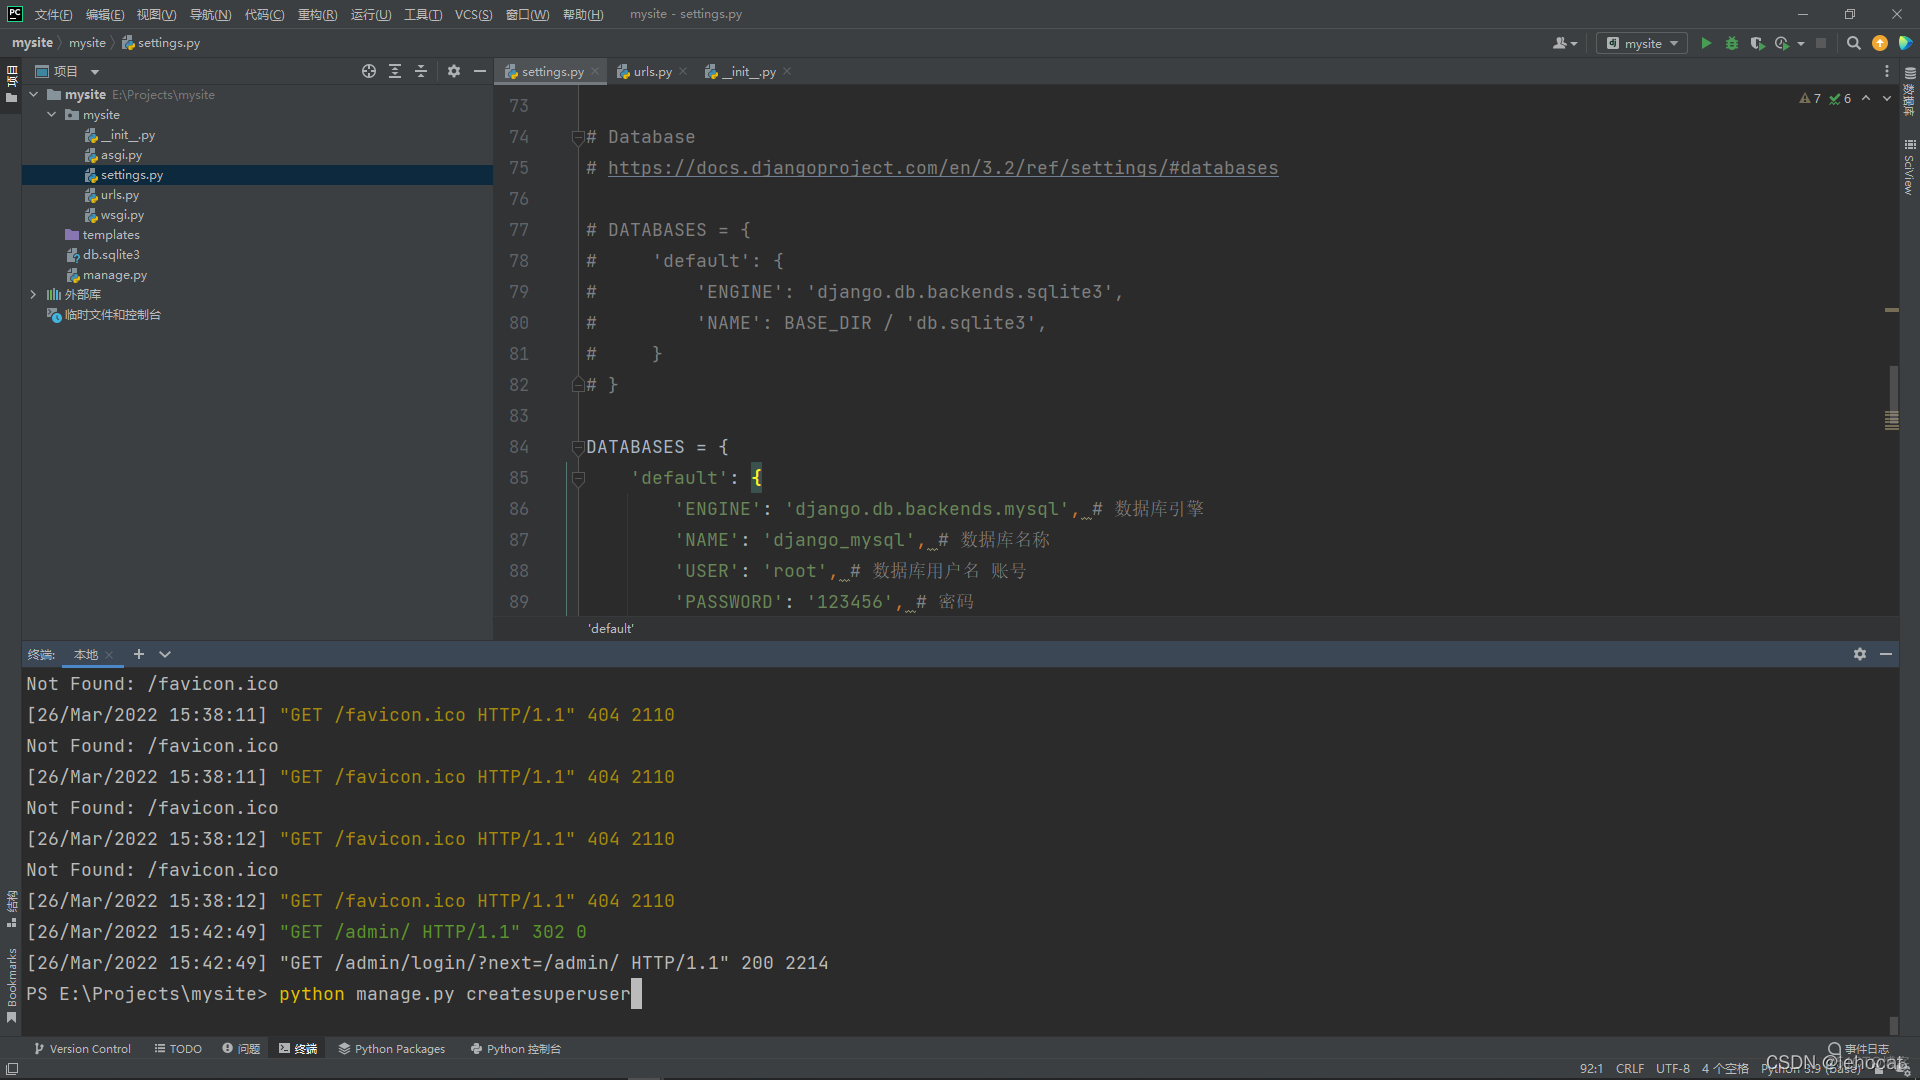Click mysite breadcrumb in navigation bar
The height and width of the screenshot is (1080, 1920).
[32, 43]
